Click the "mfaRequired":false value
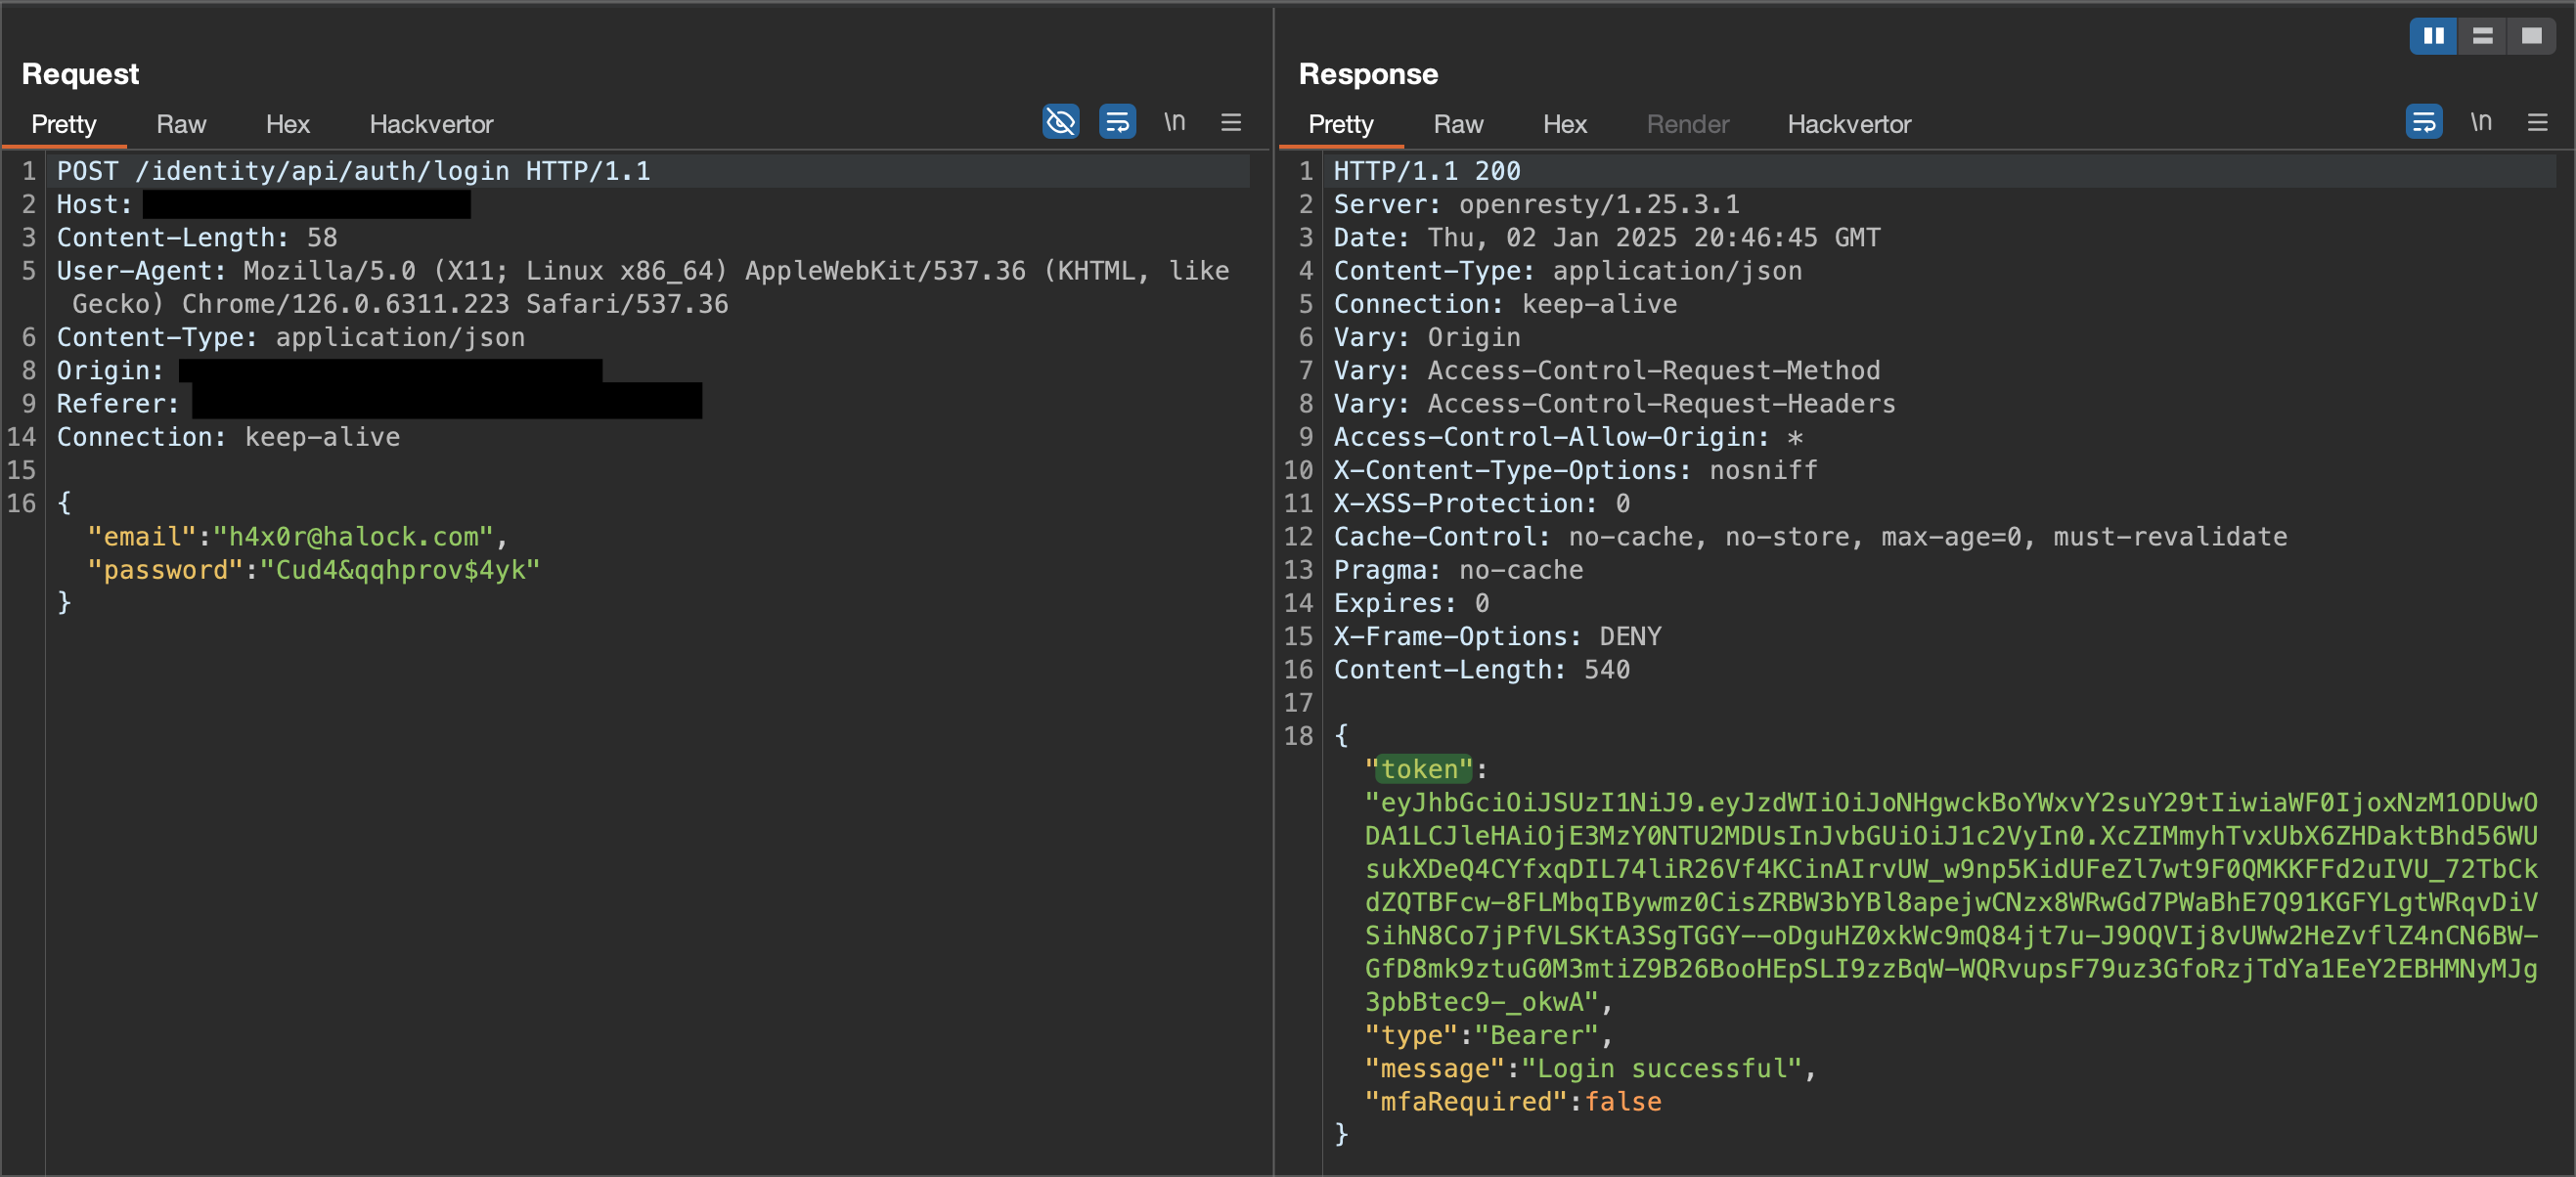 1623,1102
